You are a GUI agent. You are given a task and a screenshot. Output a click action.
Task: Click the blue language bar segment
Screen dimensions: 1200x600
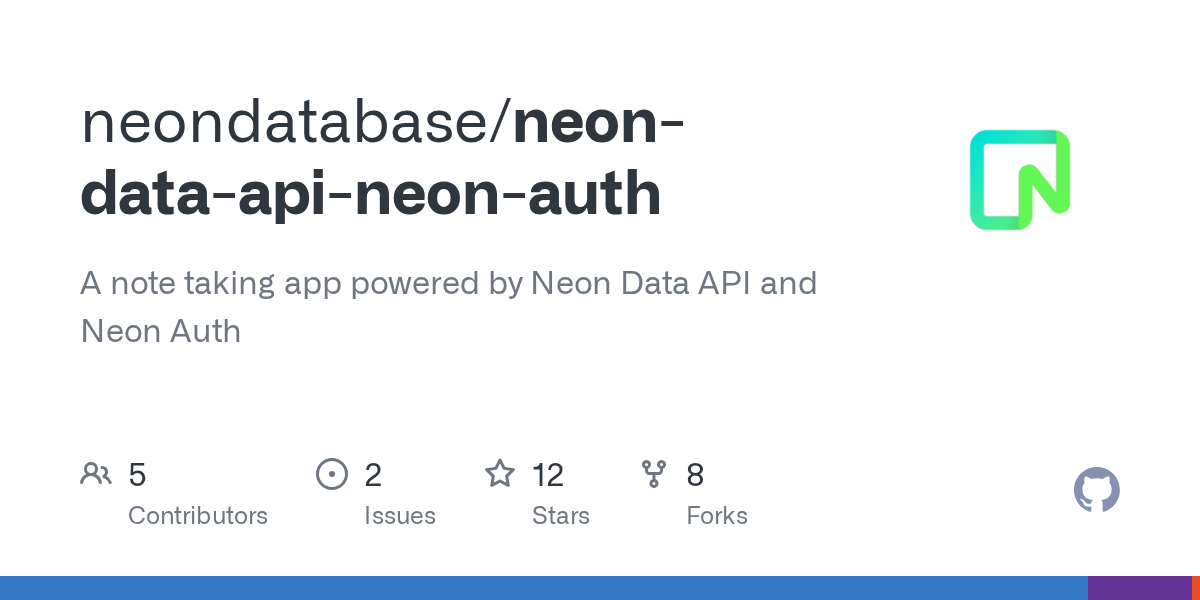tap(540, 588)
